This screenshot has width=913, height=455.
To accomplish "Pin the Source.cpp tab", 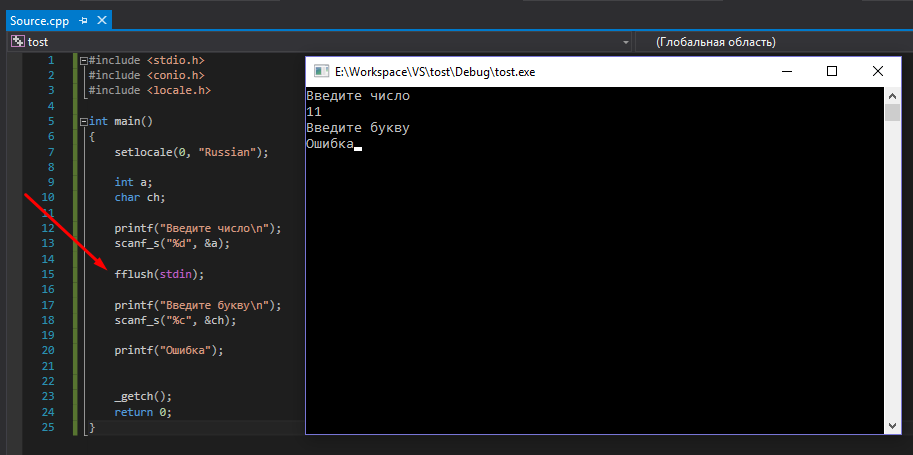I will [x=83, y=21].
